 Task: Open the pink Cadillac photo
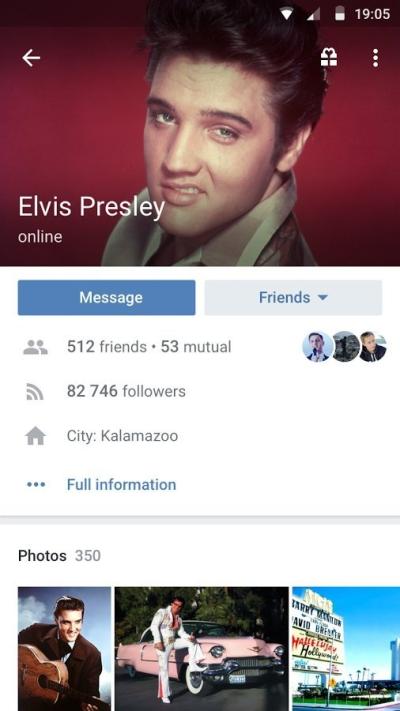coord(201,649)
